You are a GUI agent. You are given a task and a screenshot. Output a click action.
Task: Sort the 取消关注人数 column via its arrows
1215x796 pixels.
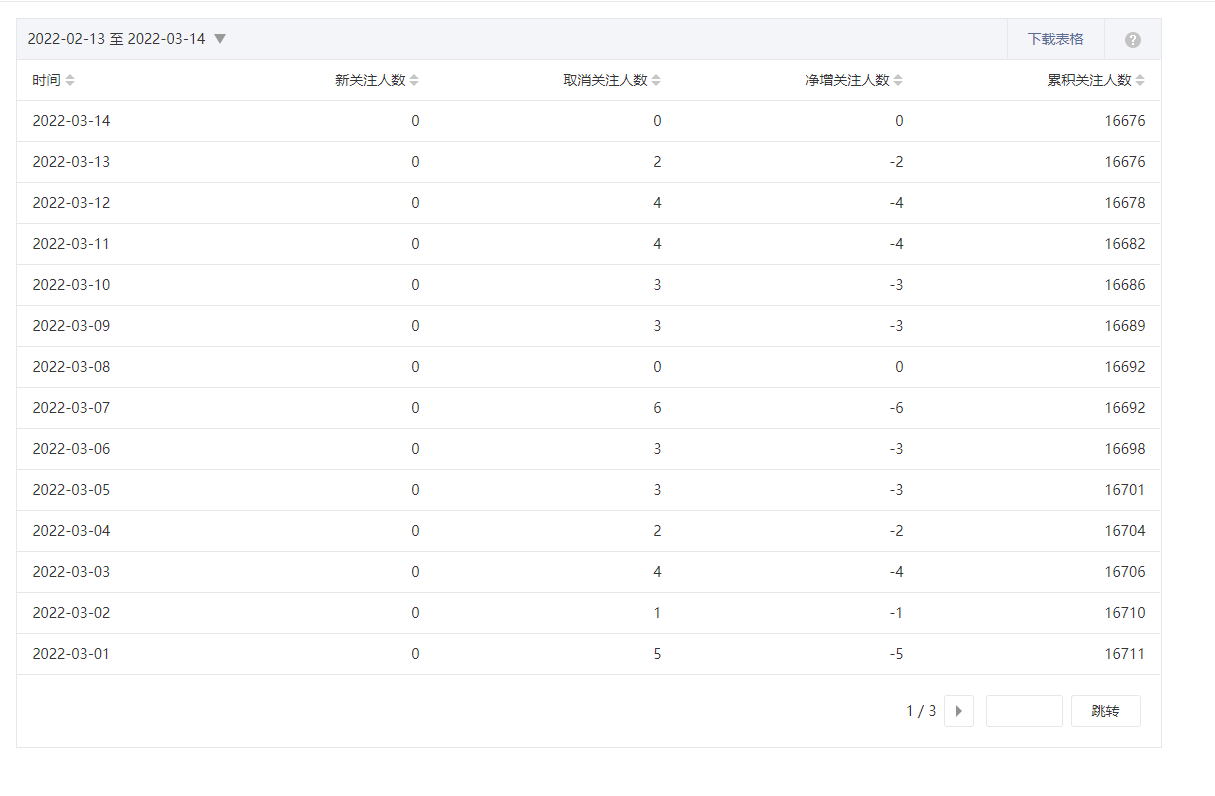click(x=656, y=80)
